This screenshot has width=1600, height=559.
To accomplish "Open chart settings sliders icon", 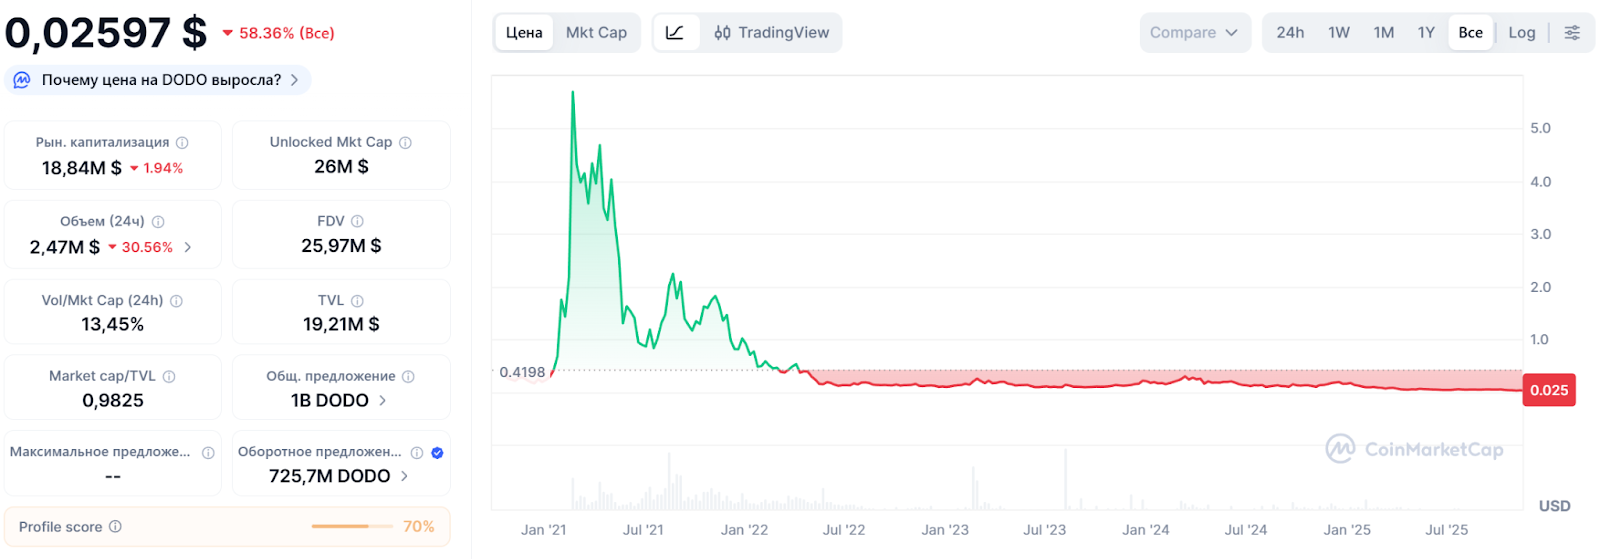I will pos(1572,33).
